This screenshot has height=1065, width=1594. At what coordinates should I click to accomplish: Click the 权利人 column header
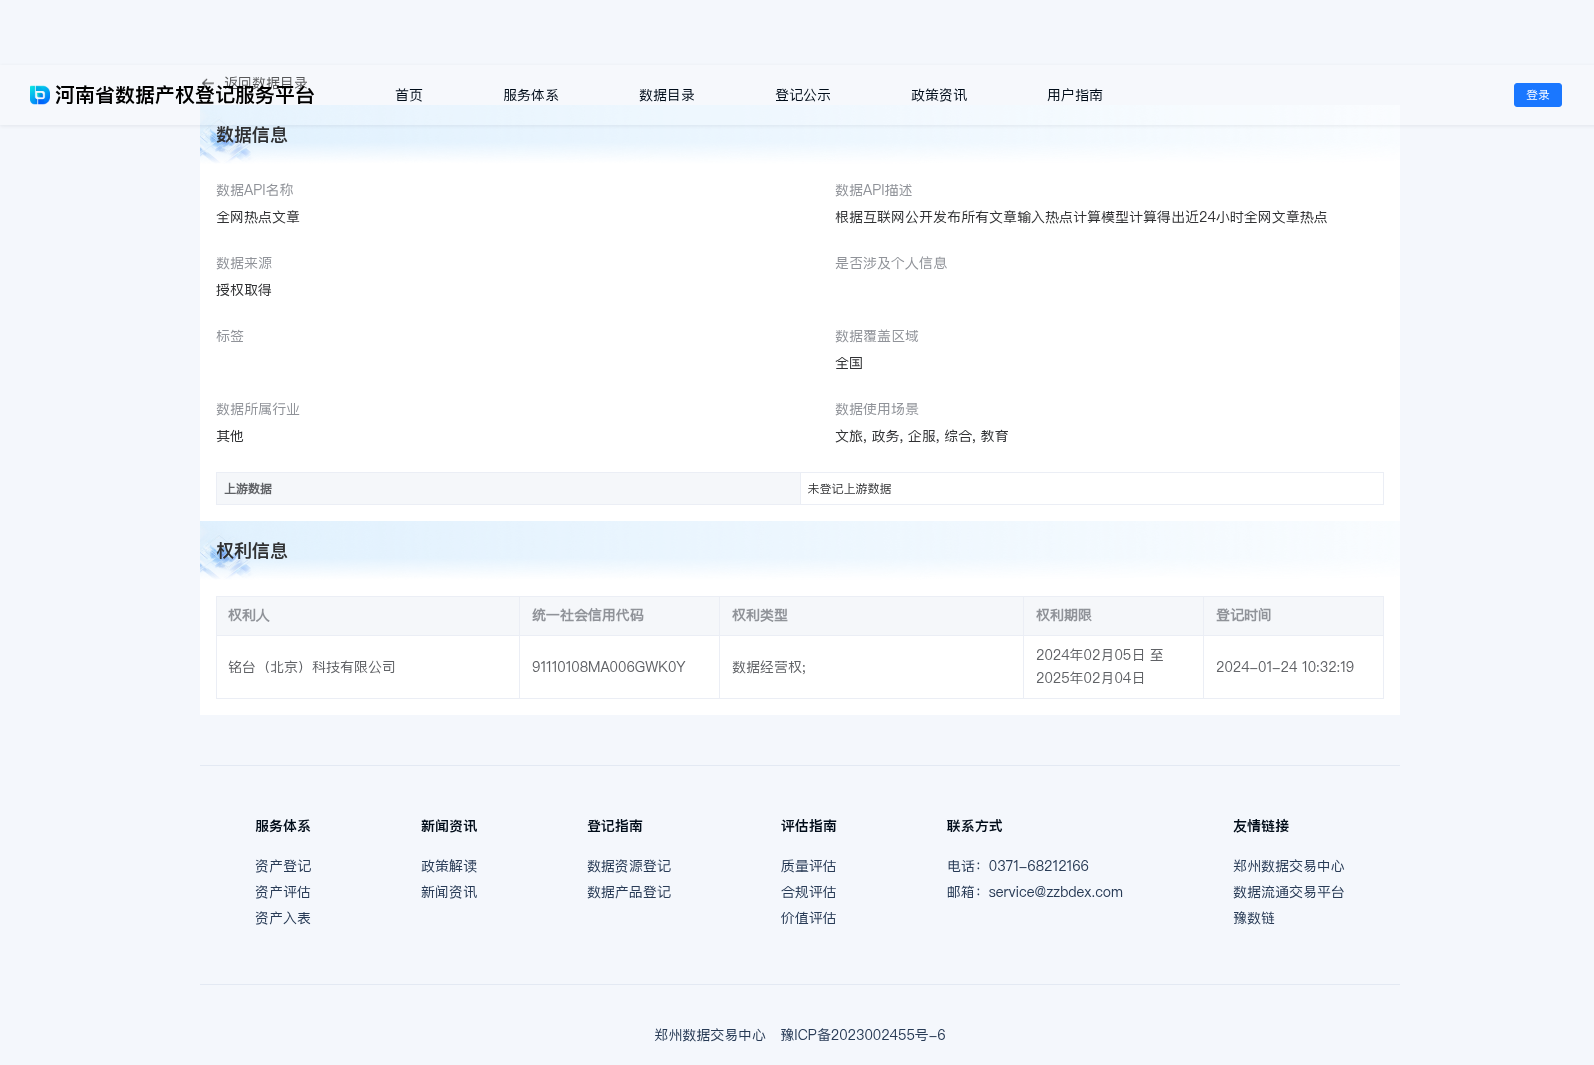(x=368, y=616)
